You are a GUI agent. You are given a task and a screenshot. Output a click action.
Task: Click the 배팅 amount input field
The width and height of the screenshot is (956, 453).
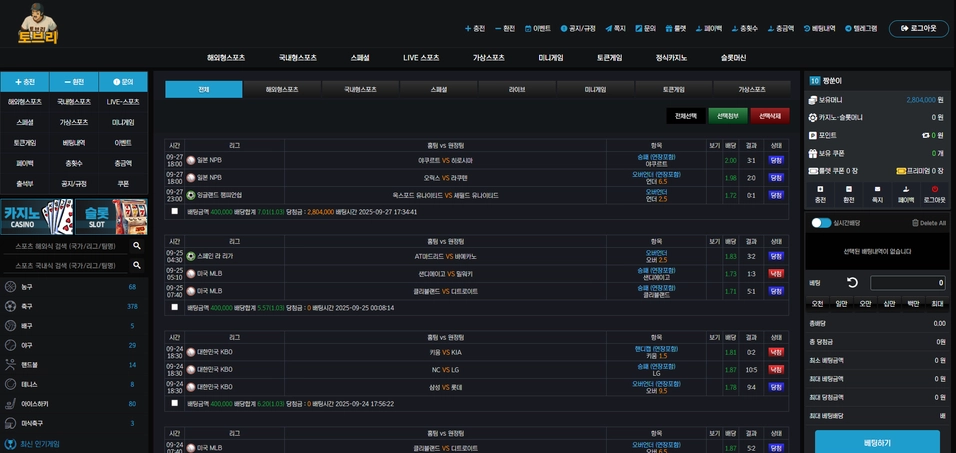click(907, 283)
